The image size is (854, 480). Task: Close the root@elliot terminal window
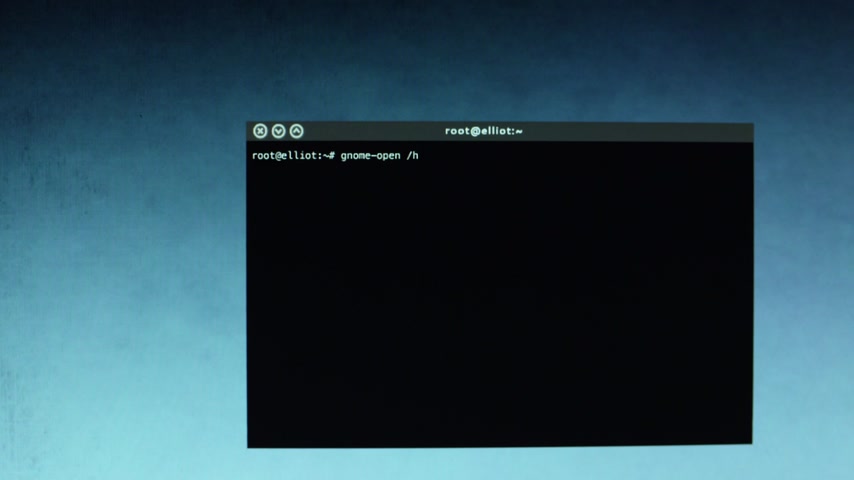tap(260, 131)
